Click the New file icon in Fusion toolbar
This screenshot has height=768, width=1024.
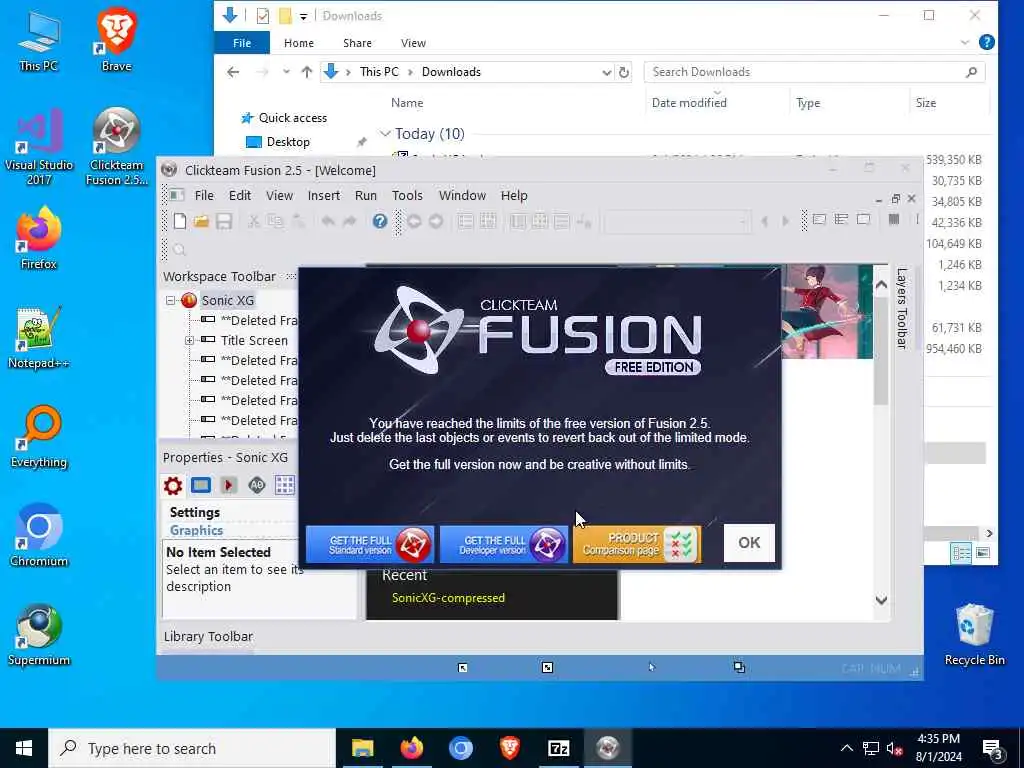[180, 221]
